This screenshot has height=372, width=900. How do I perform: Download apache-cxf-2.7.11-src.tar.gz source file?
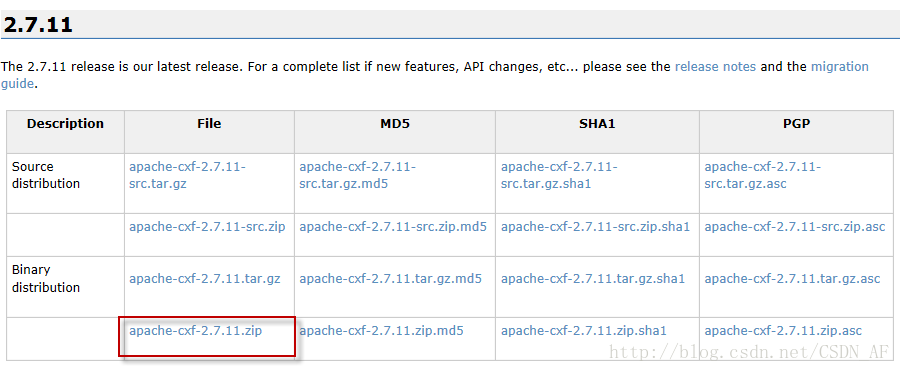click(x=187, y=175)
